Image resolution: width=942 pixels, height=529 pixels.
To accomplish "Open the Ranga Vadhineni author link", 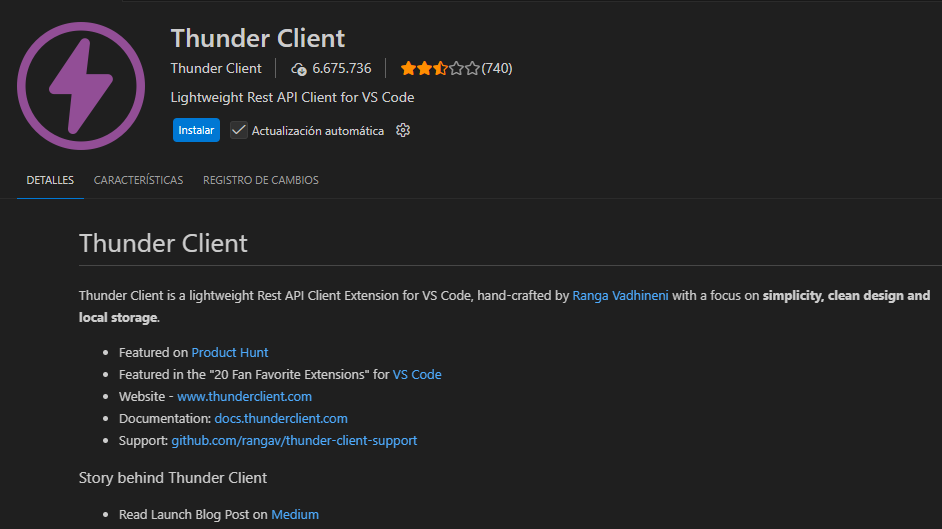I will (620, 296).
